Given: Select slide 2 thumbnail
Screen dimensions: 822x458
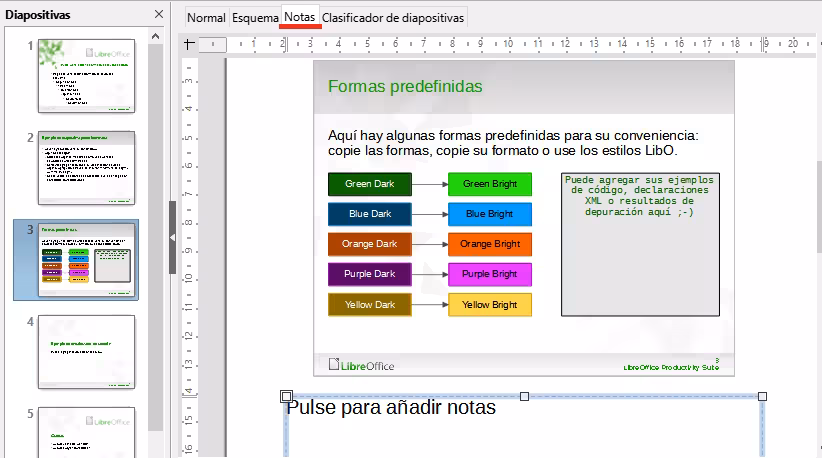Looking at the screenshot, I should point(86,168).
